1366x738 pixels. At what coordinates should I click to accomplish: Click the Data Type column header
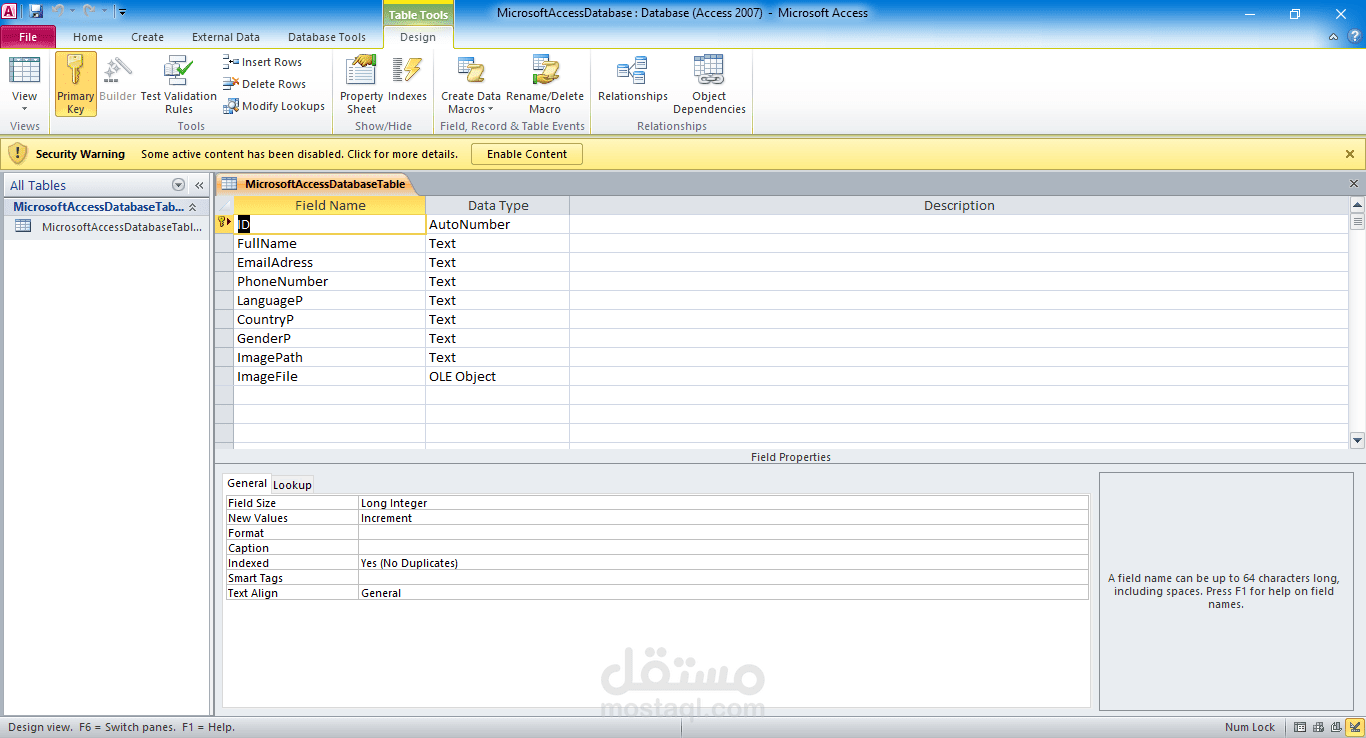point(498,205)
